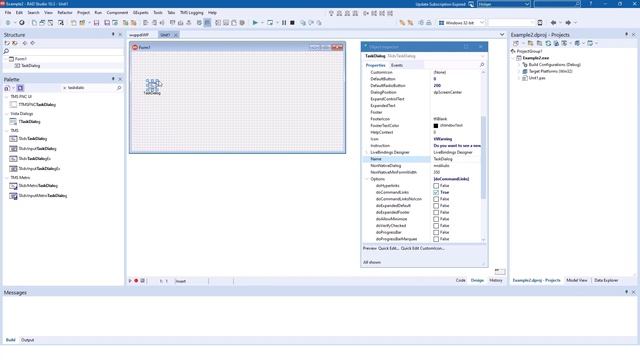Collapse the Vista Dialogs palette category

(x=7, y=114)
